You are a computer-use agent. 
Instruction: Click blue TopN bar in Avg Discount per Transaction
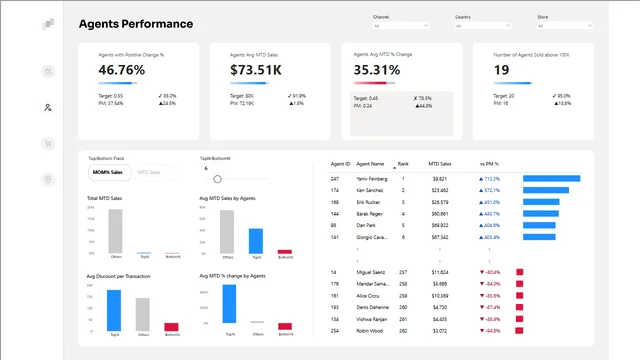coord(114,310)
